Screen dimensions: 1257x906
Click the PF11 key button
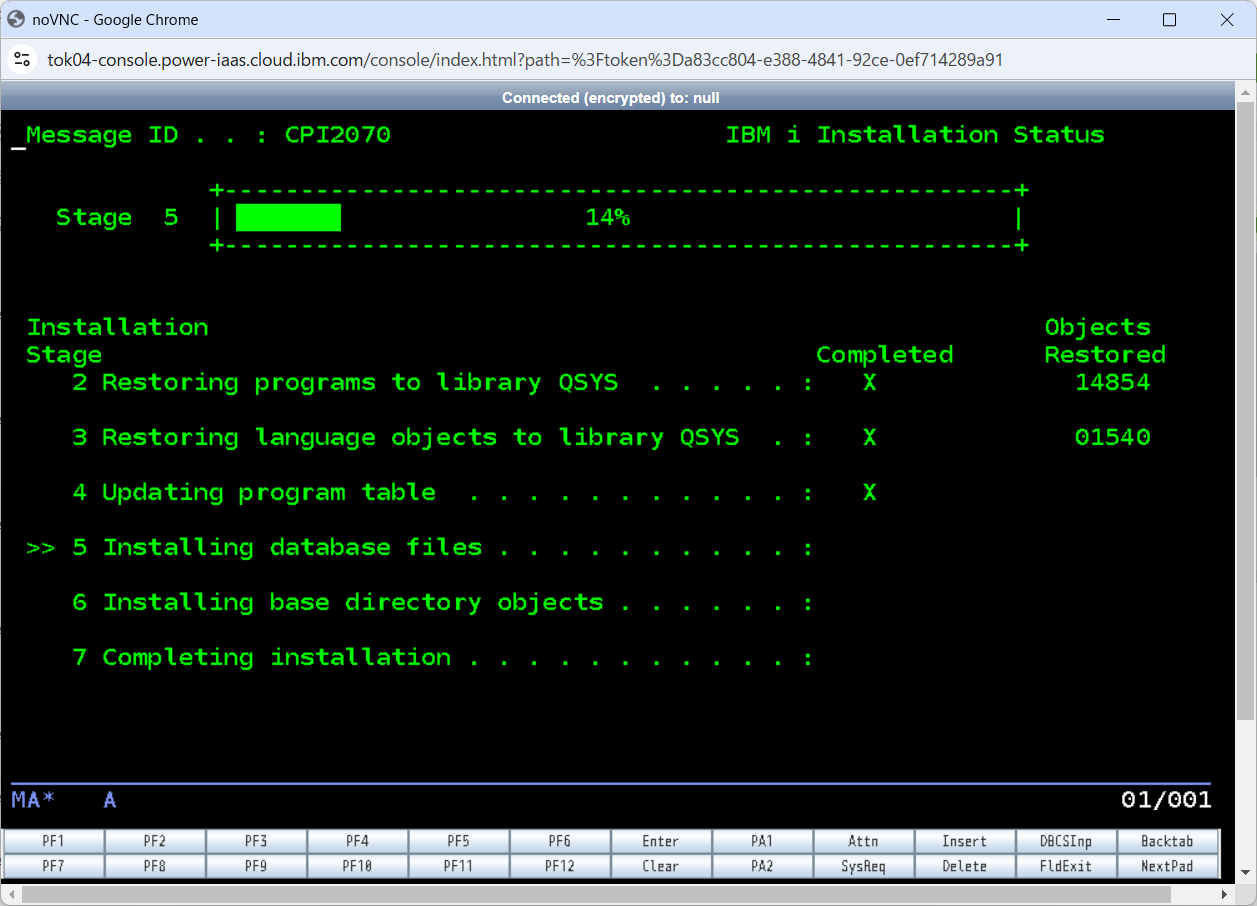point(458,866)
